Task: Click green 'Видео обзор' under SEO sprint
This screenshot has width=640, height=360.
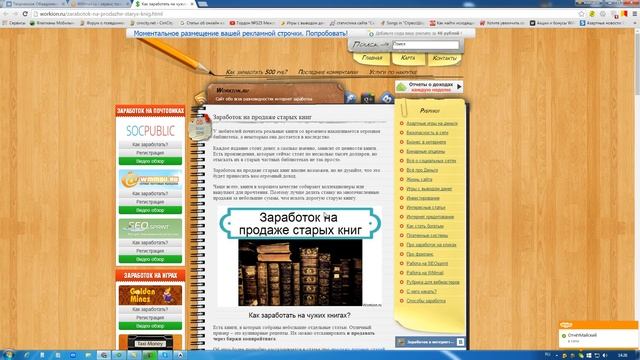Action: point(150,259)
